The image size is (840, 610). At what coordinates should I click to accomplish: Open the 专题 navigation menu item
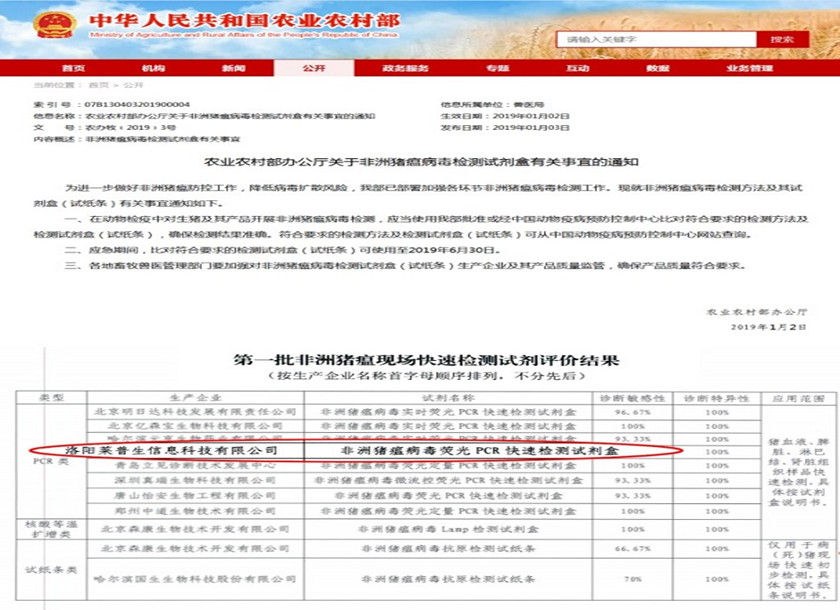(x=498, y=68)
